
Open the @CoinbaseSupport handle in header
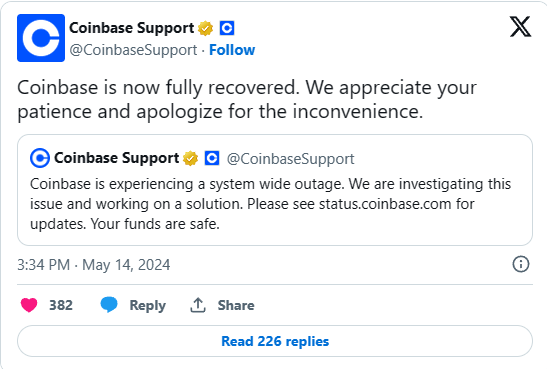coord(133,50)
